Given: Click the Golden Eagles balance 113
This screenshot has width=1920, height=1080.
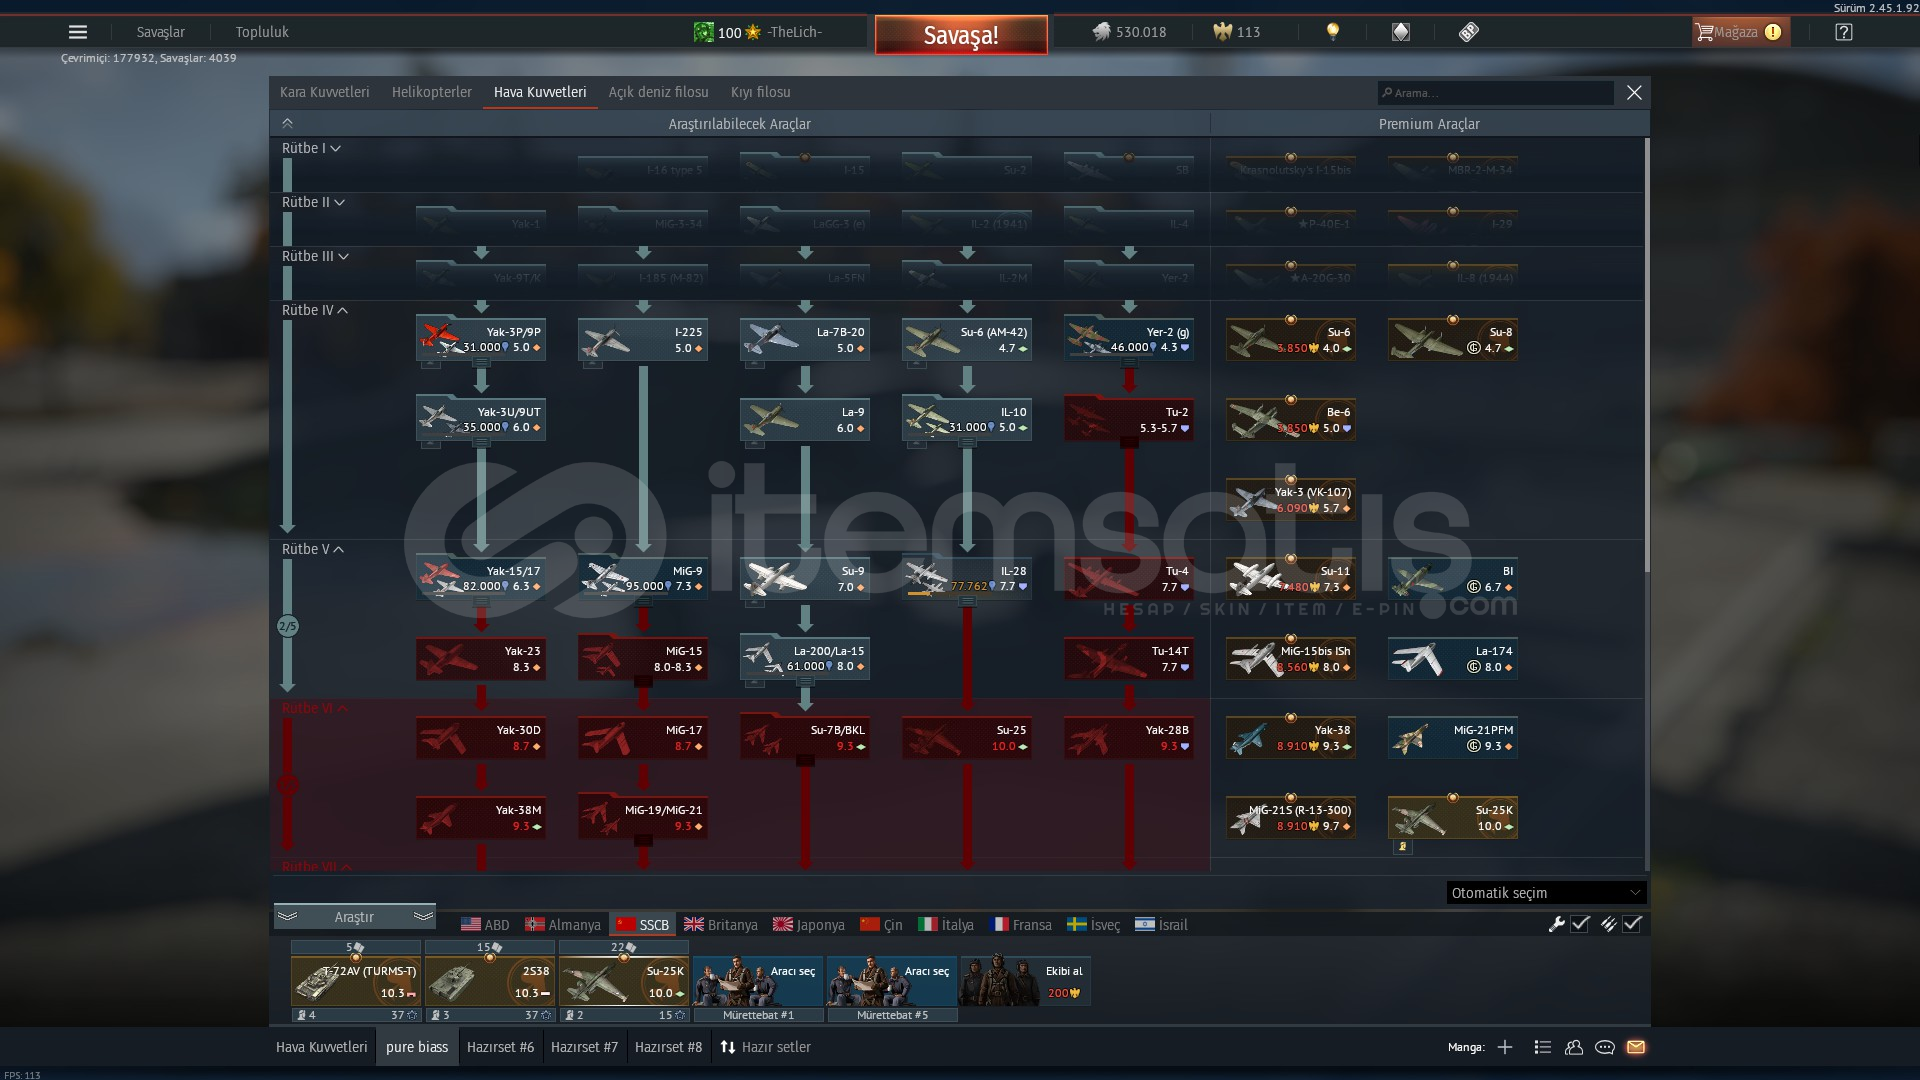Looking at the screenshot, I should coord(1237,32).
